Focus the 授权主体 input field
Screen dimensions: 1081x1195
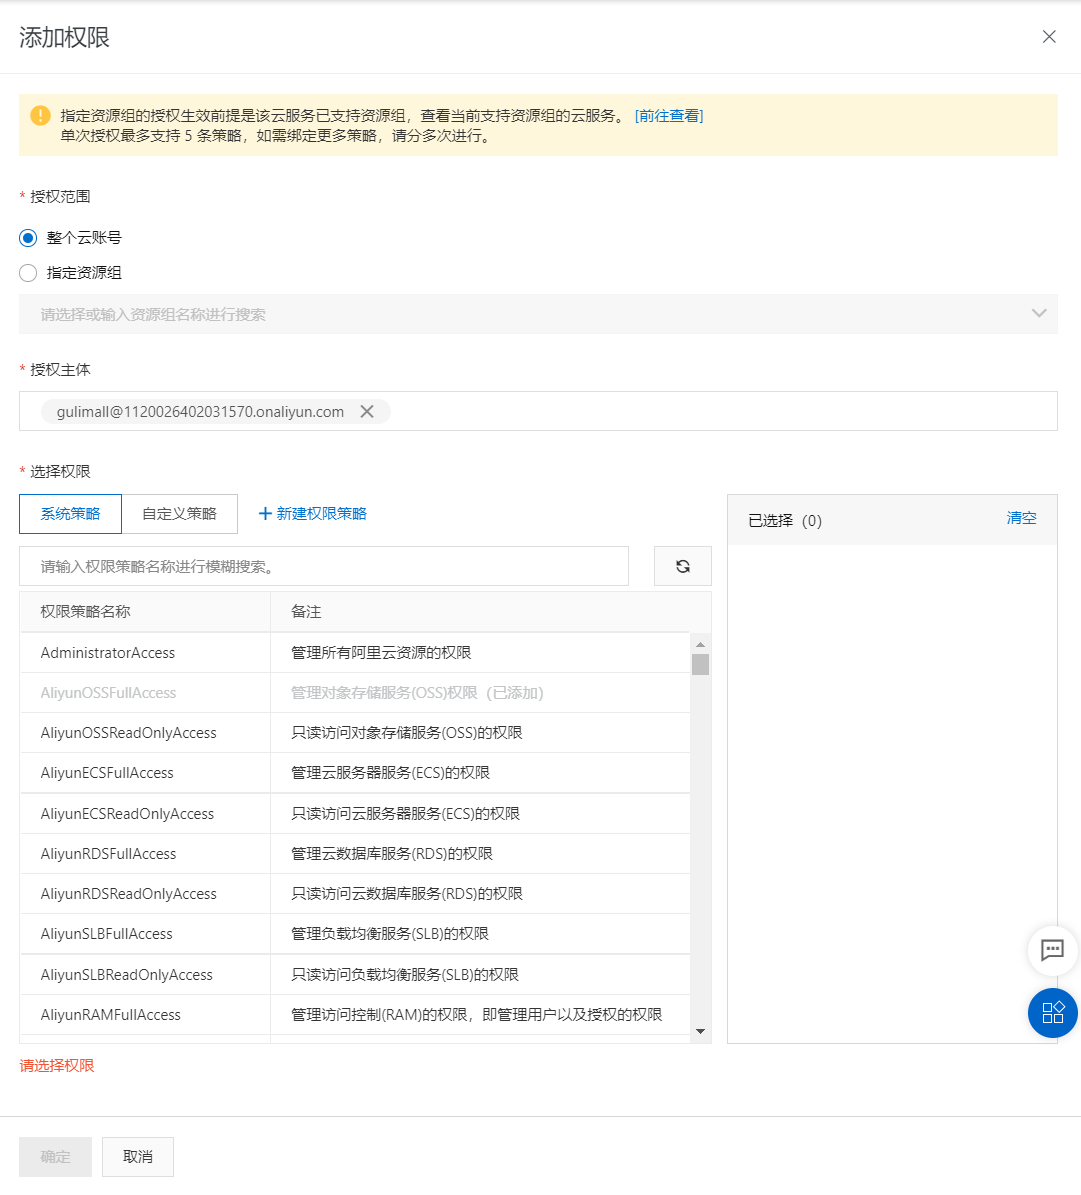coord(538,411)
